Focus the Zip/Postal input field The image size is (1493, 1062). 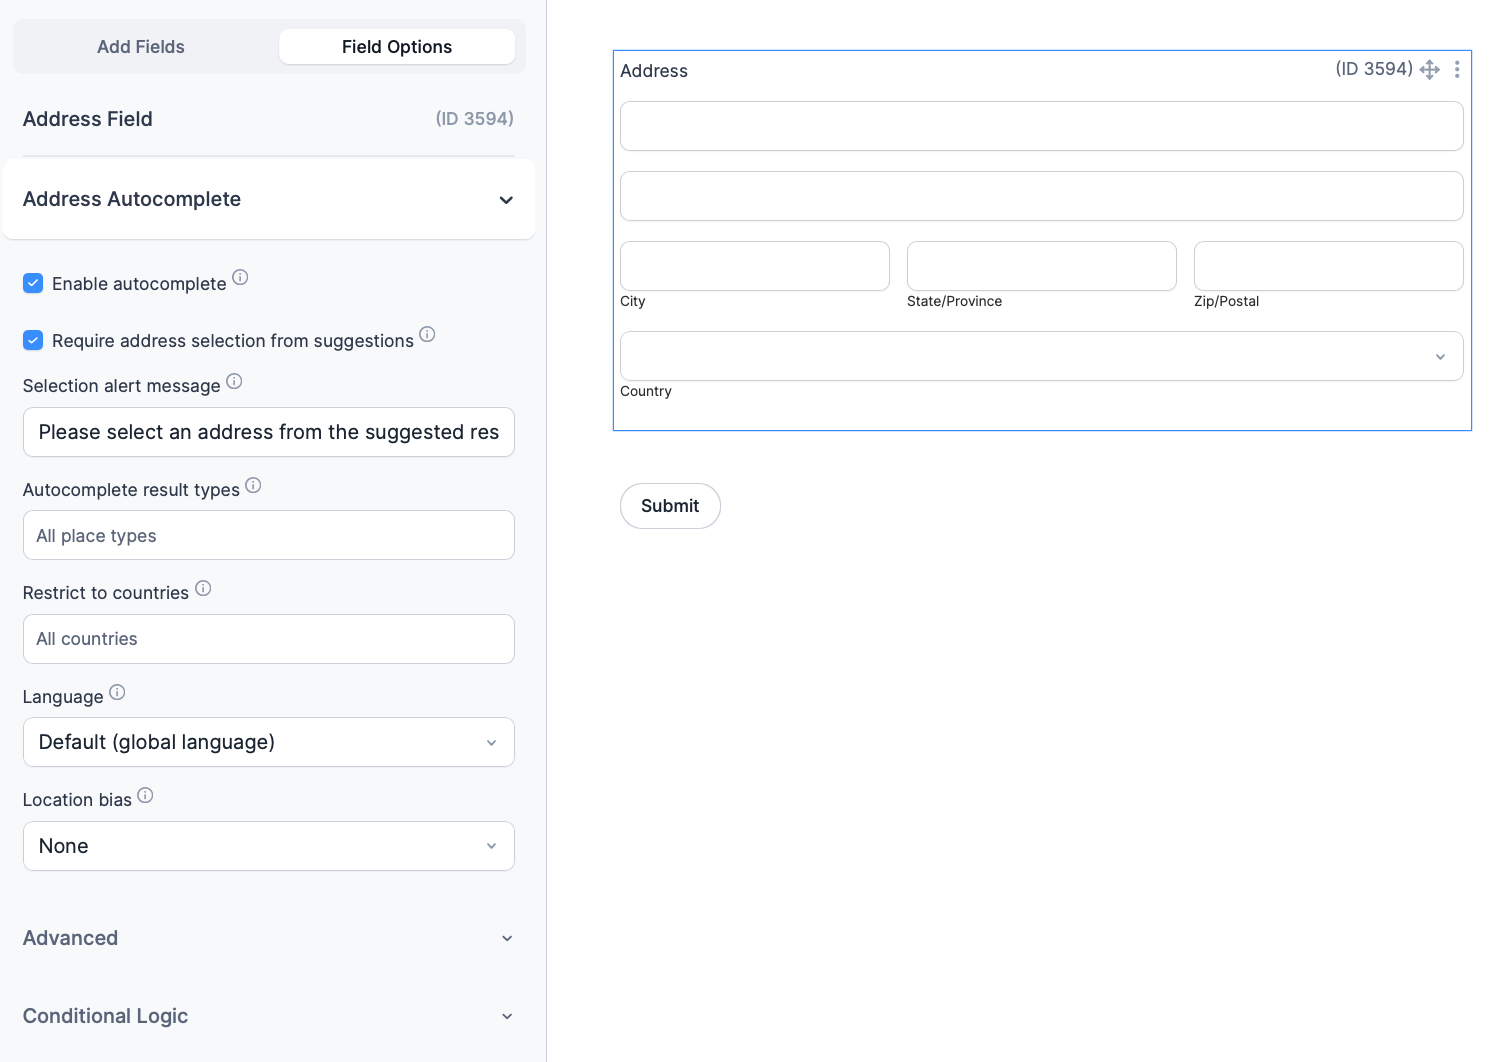point(1329,266)
